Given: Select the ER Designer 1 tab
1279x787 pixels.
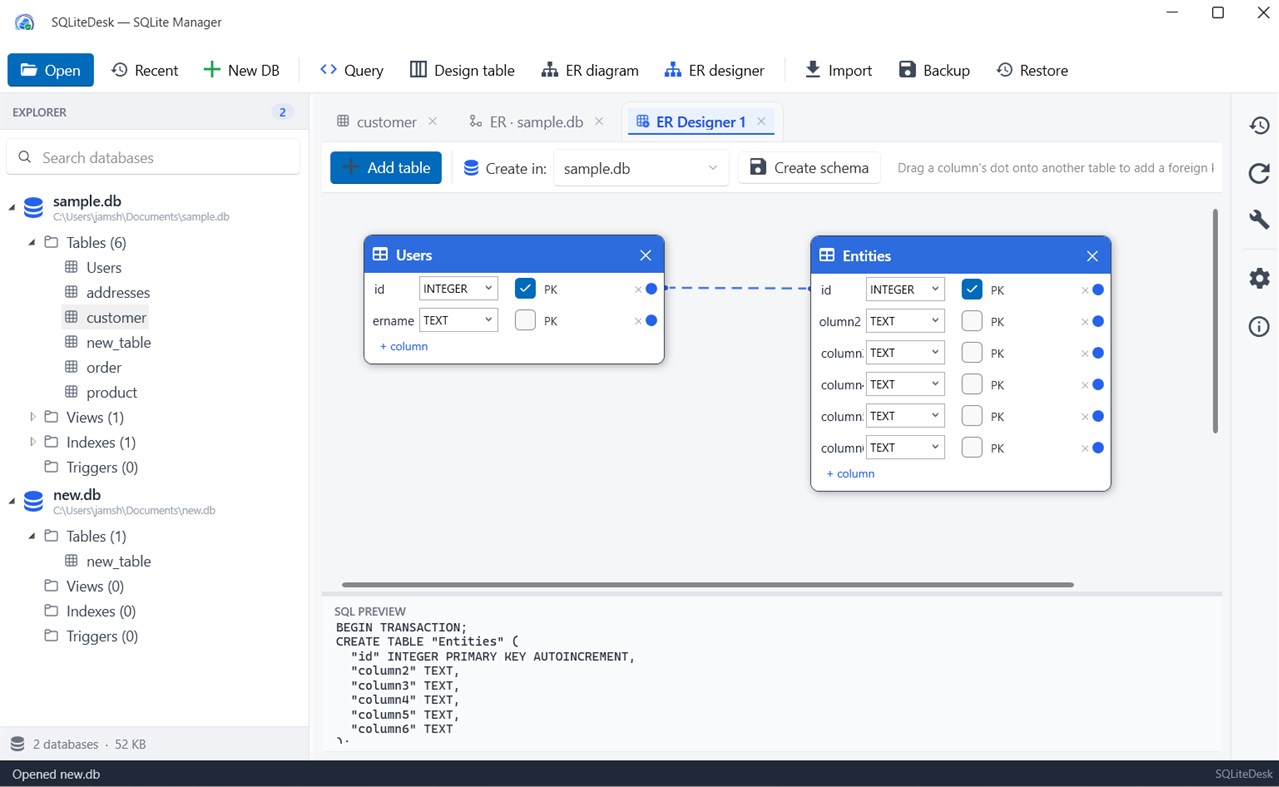Looking at the screenshot, I should (x=701, y=122).
